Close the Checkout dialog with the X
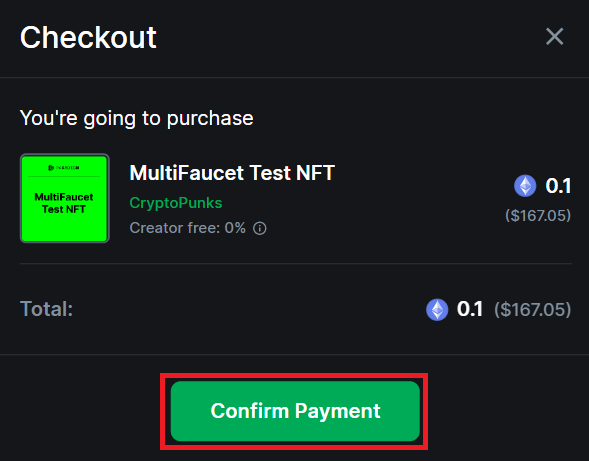589x461 pixels. [554, 36]
